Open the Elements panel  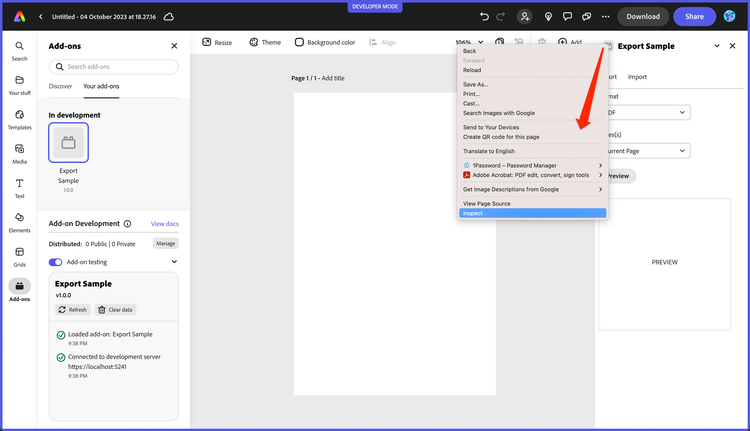[x=19, y=221]
